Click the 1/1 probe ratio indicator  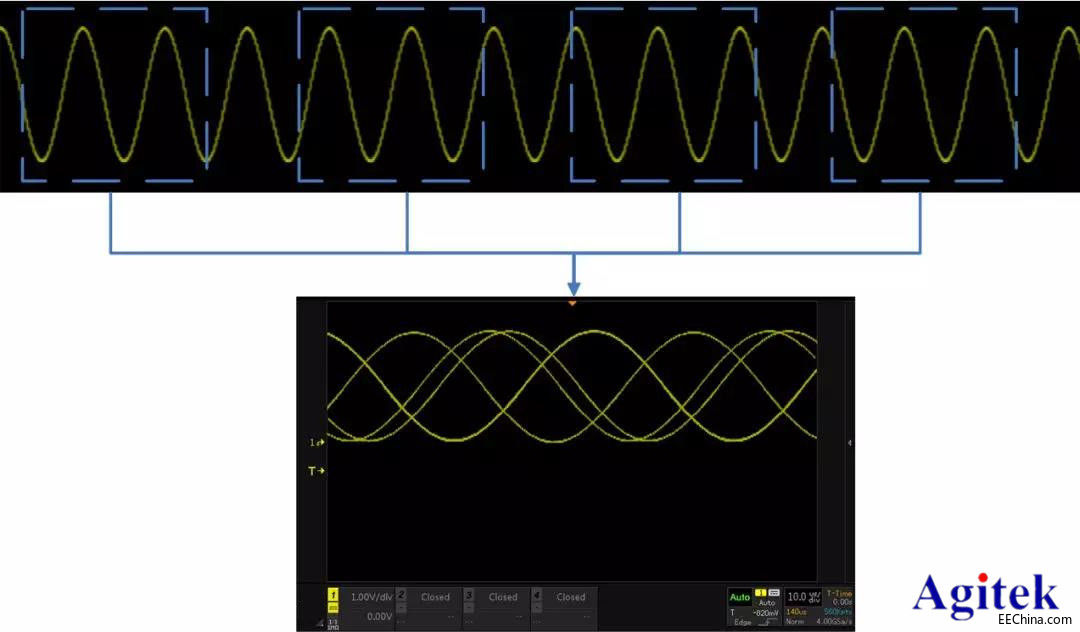pos(333,624)
